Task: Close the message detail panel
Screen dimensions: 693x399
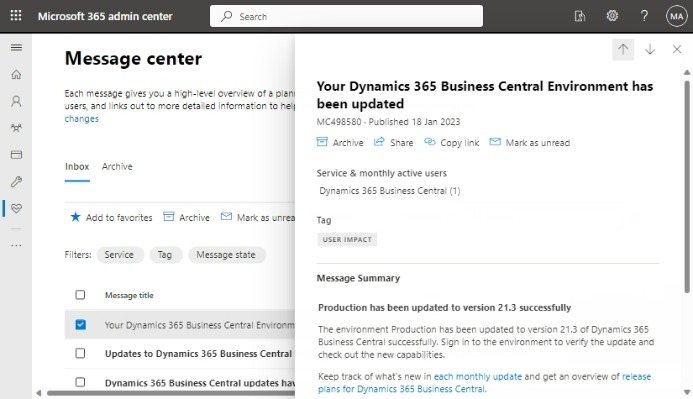Action: [x=677, y=49]
